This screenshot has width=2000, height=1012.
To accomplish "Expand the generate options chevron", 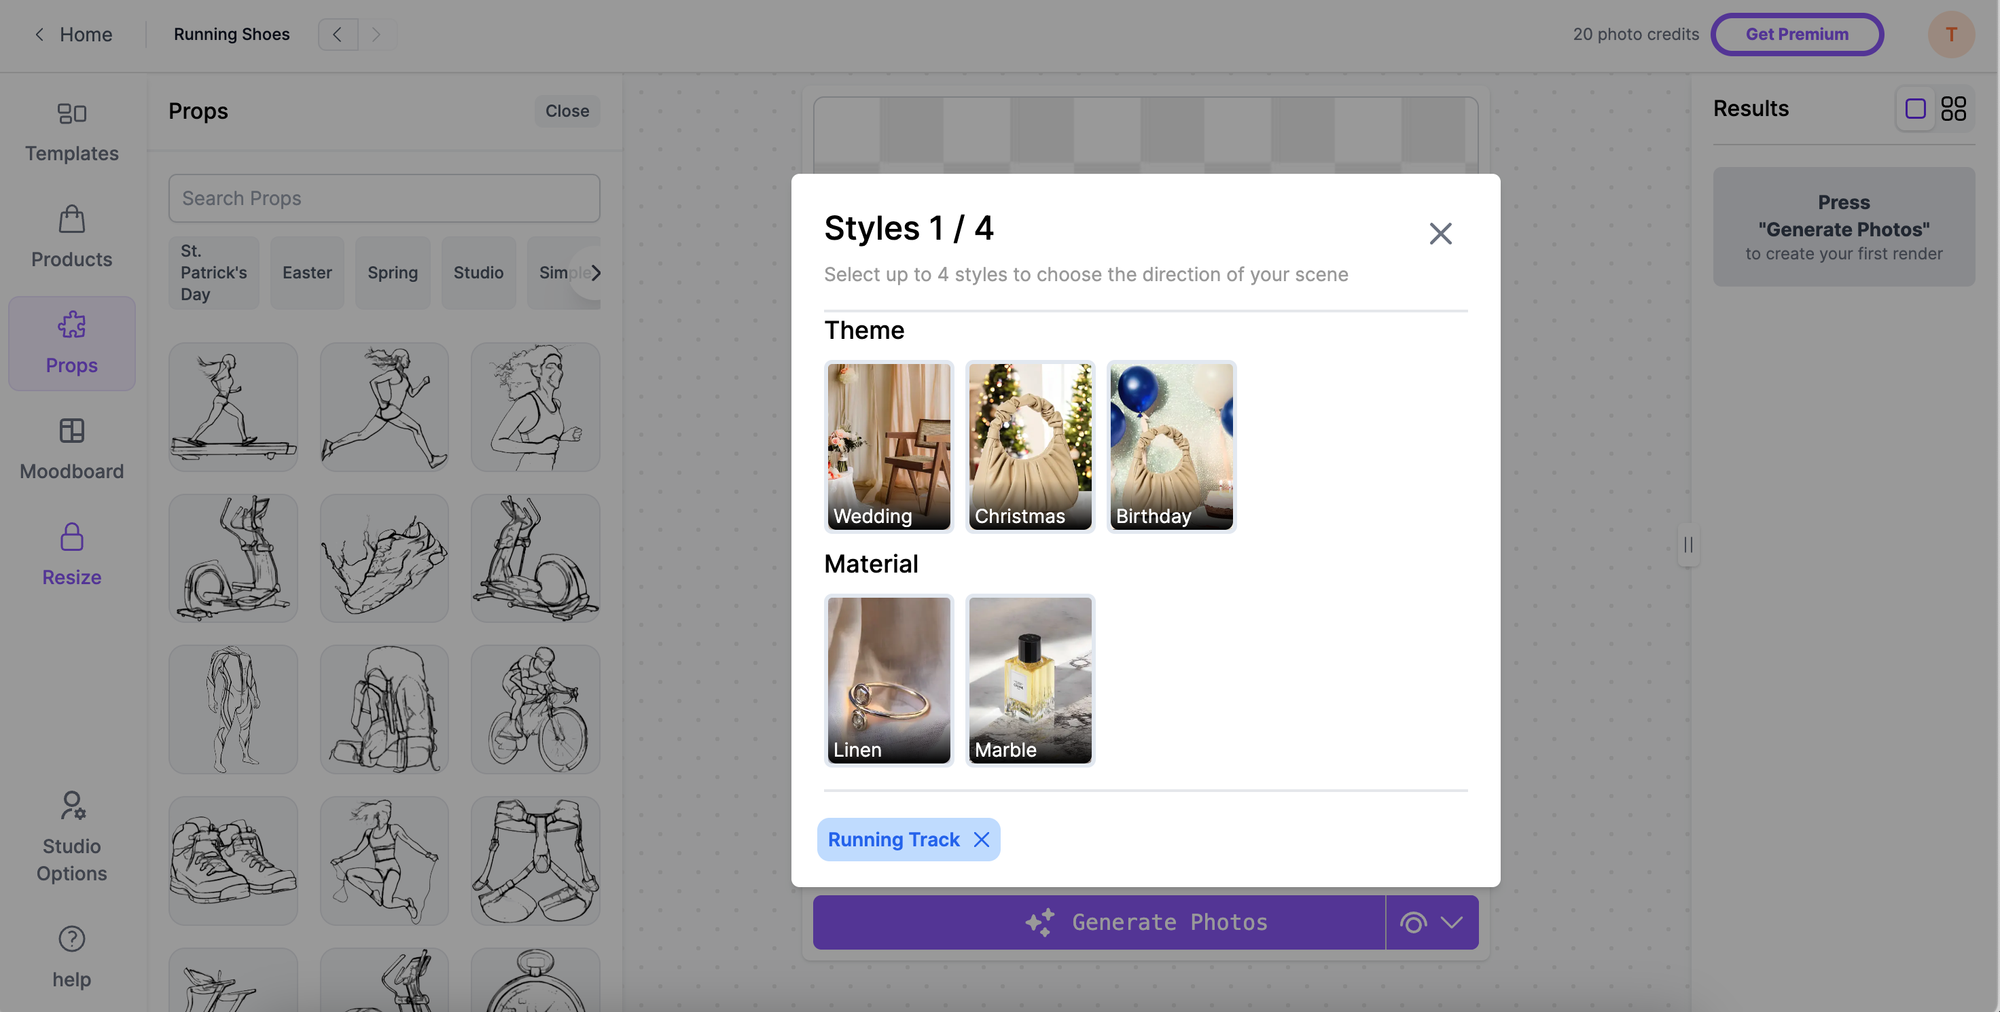I will 1452,922.
